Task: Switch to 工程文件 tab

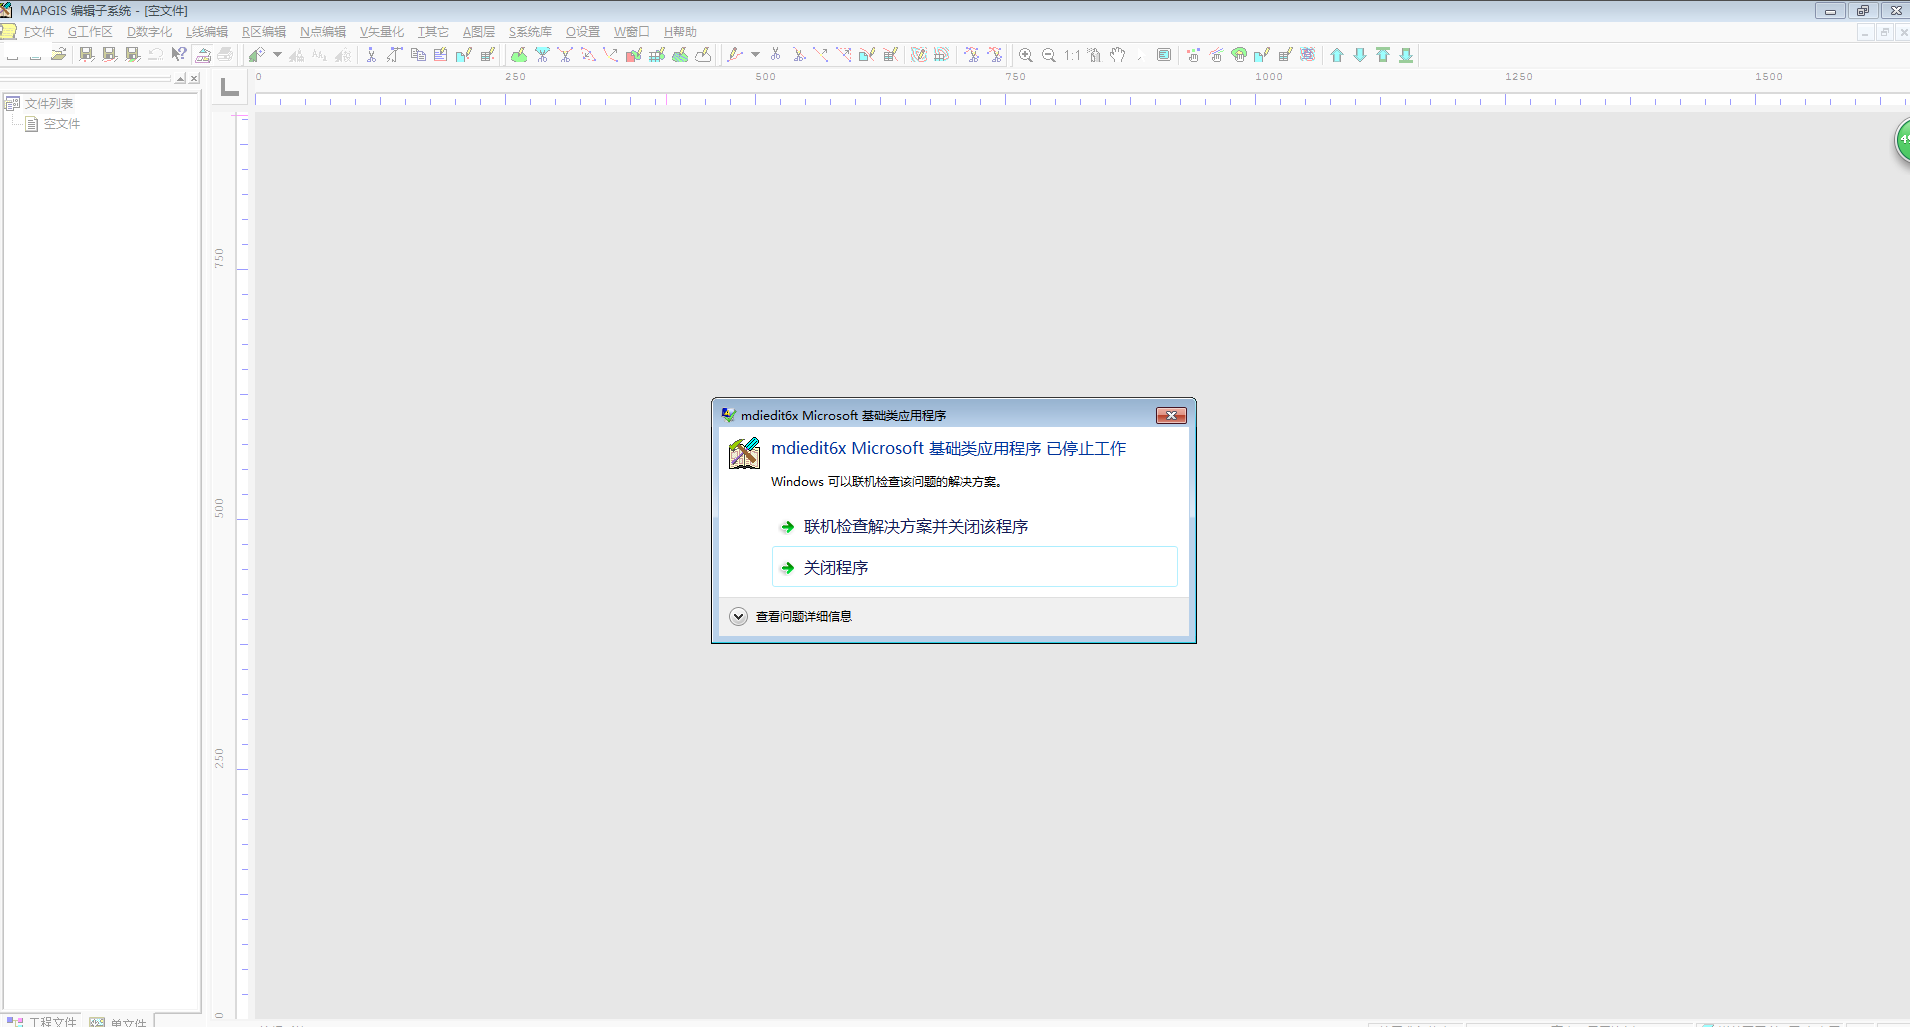Action: click(43, 1021)
